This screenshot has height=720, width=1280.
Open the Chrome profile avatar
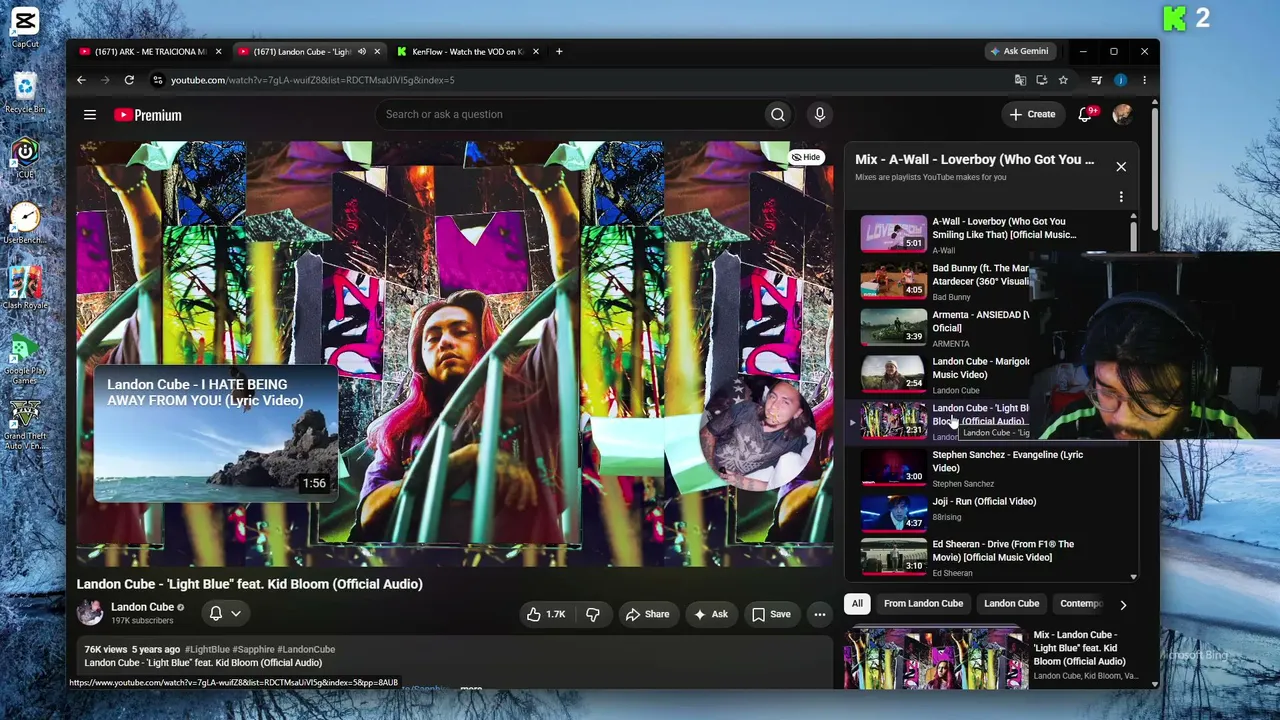(1120, 80)
